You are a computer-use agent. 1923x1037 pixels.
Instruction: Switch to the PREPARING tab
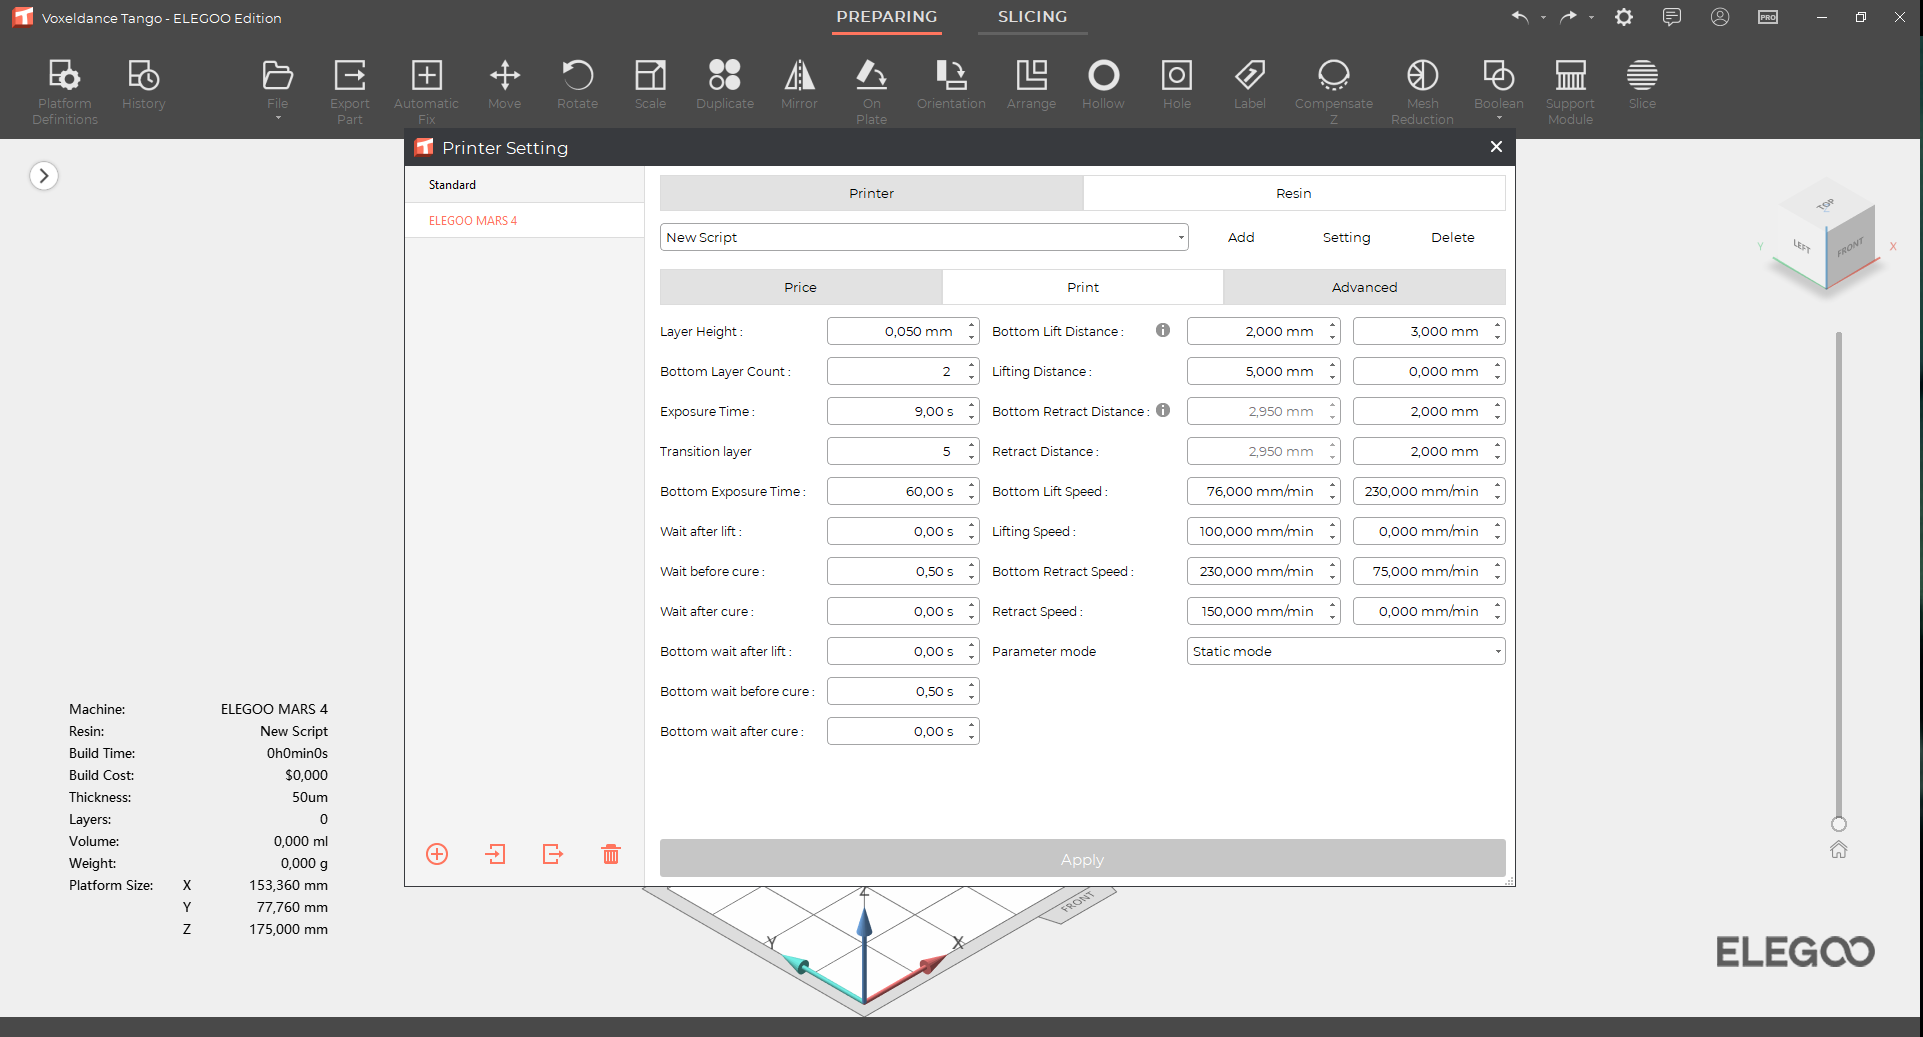tap(887, 17)
